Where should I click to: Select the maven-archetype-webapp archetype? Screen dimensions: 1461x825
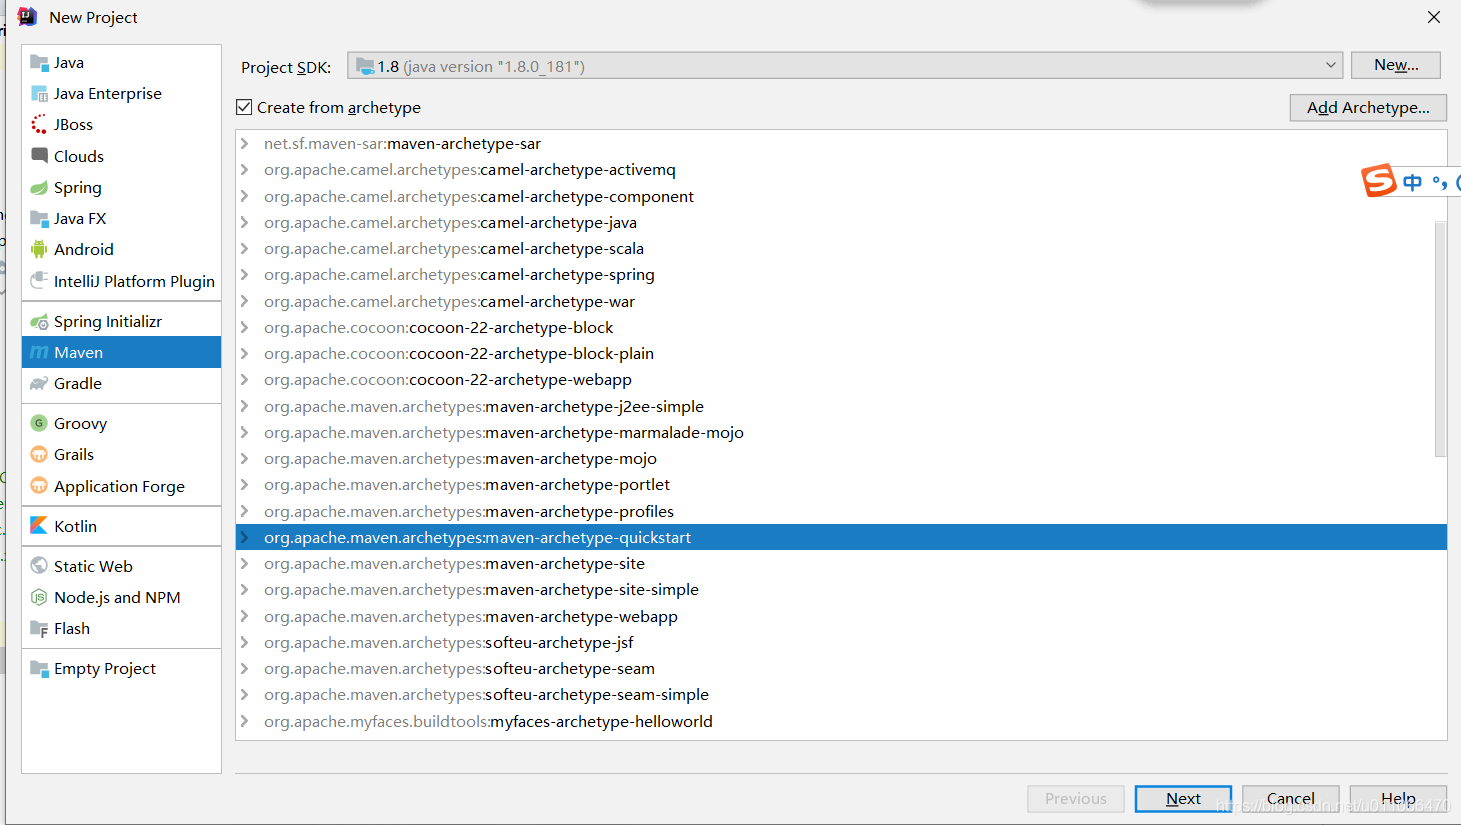point(470,616)
